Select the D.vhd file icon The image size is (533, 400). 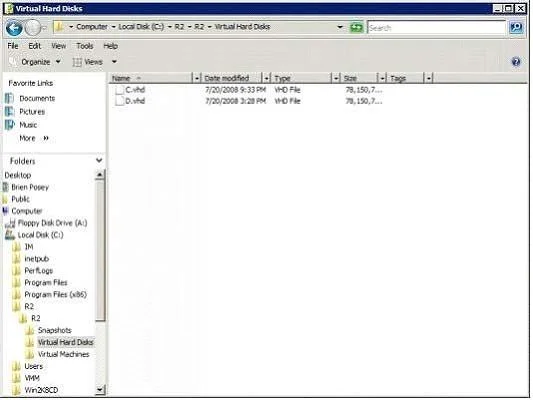[120, 101]
